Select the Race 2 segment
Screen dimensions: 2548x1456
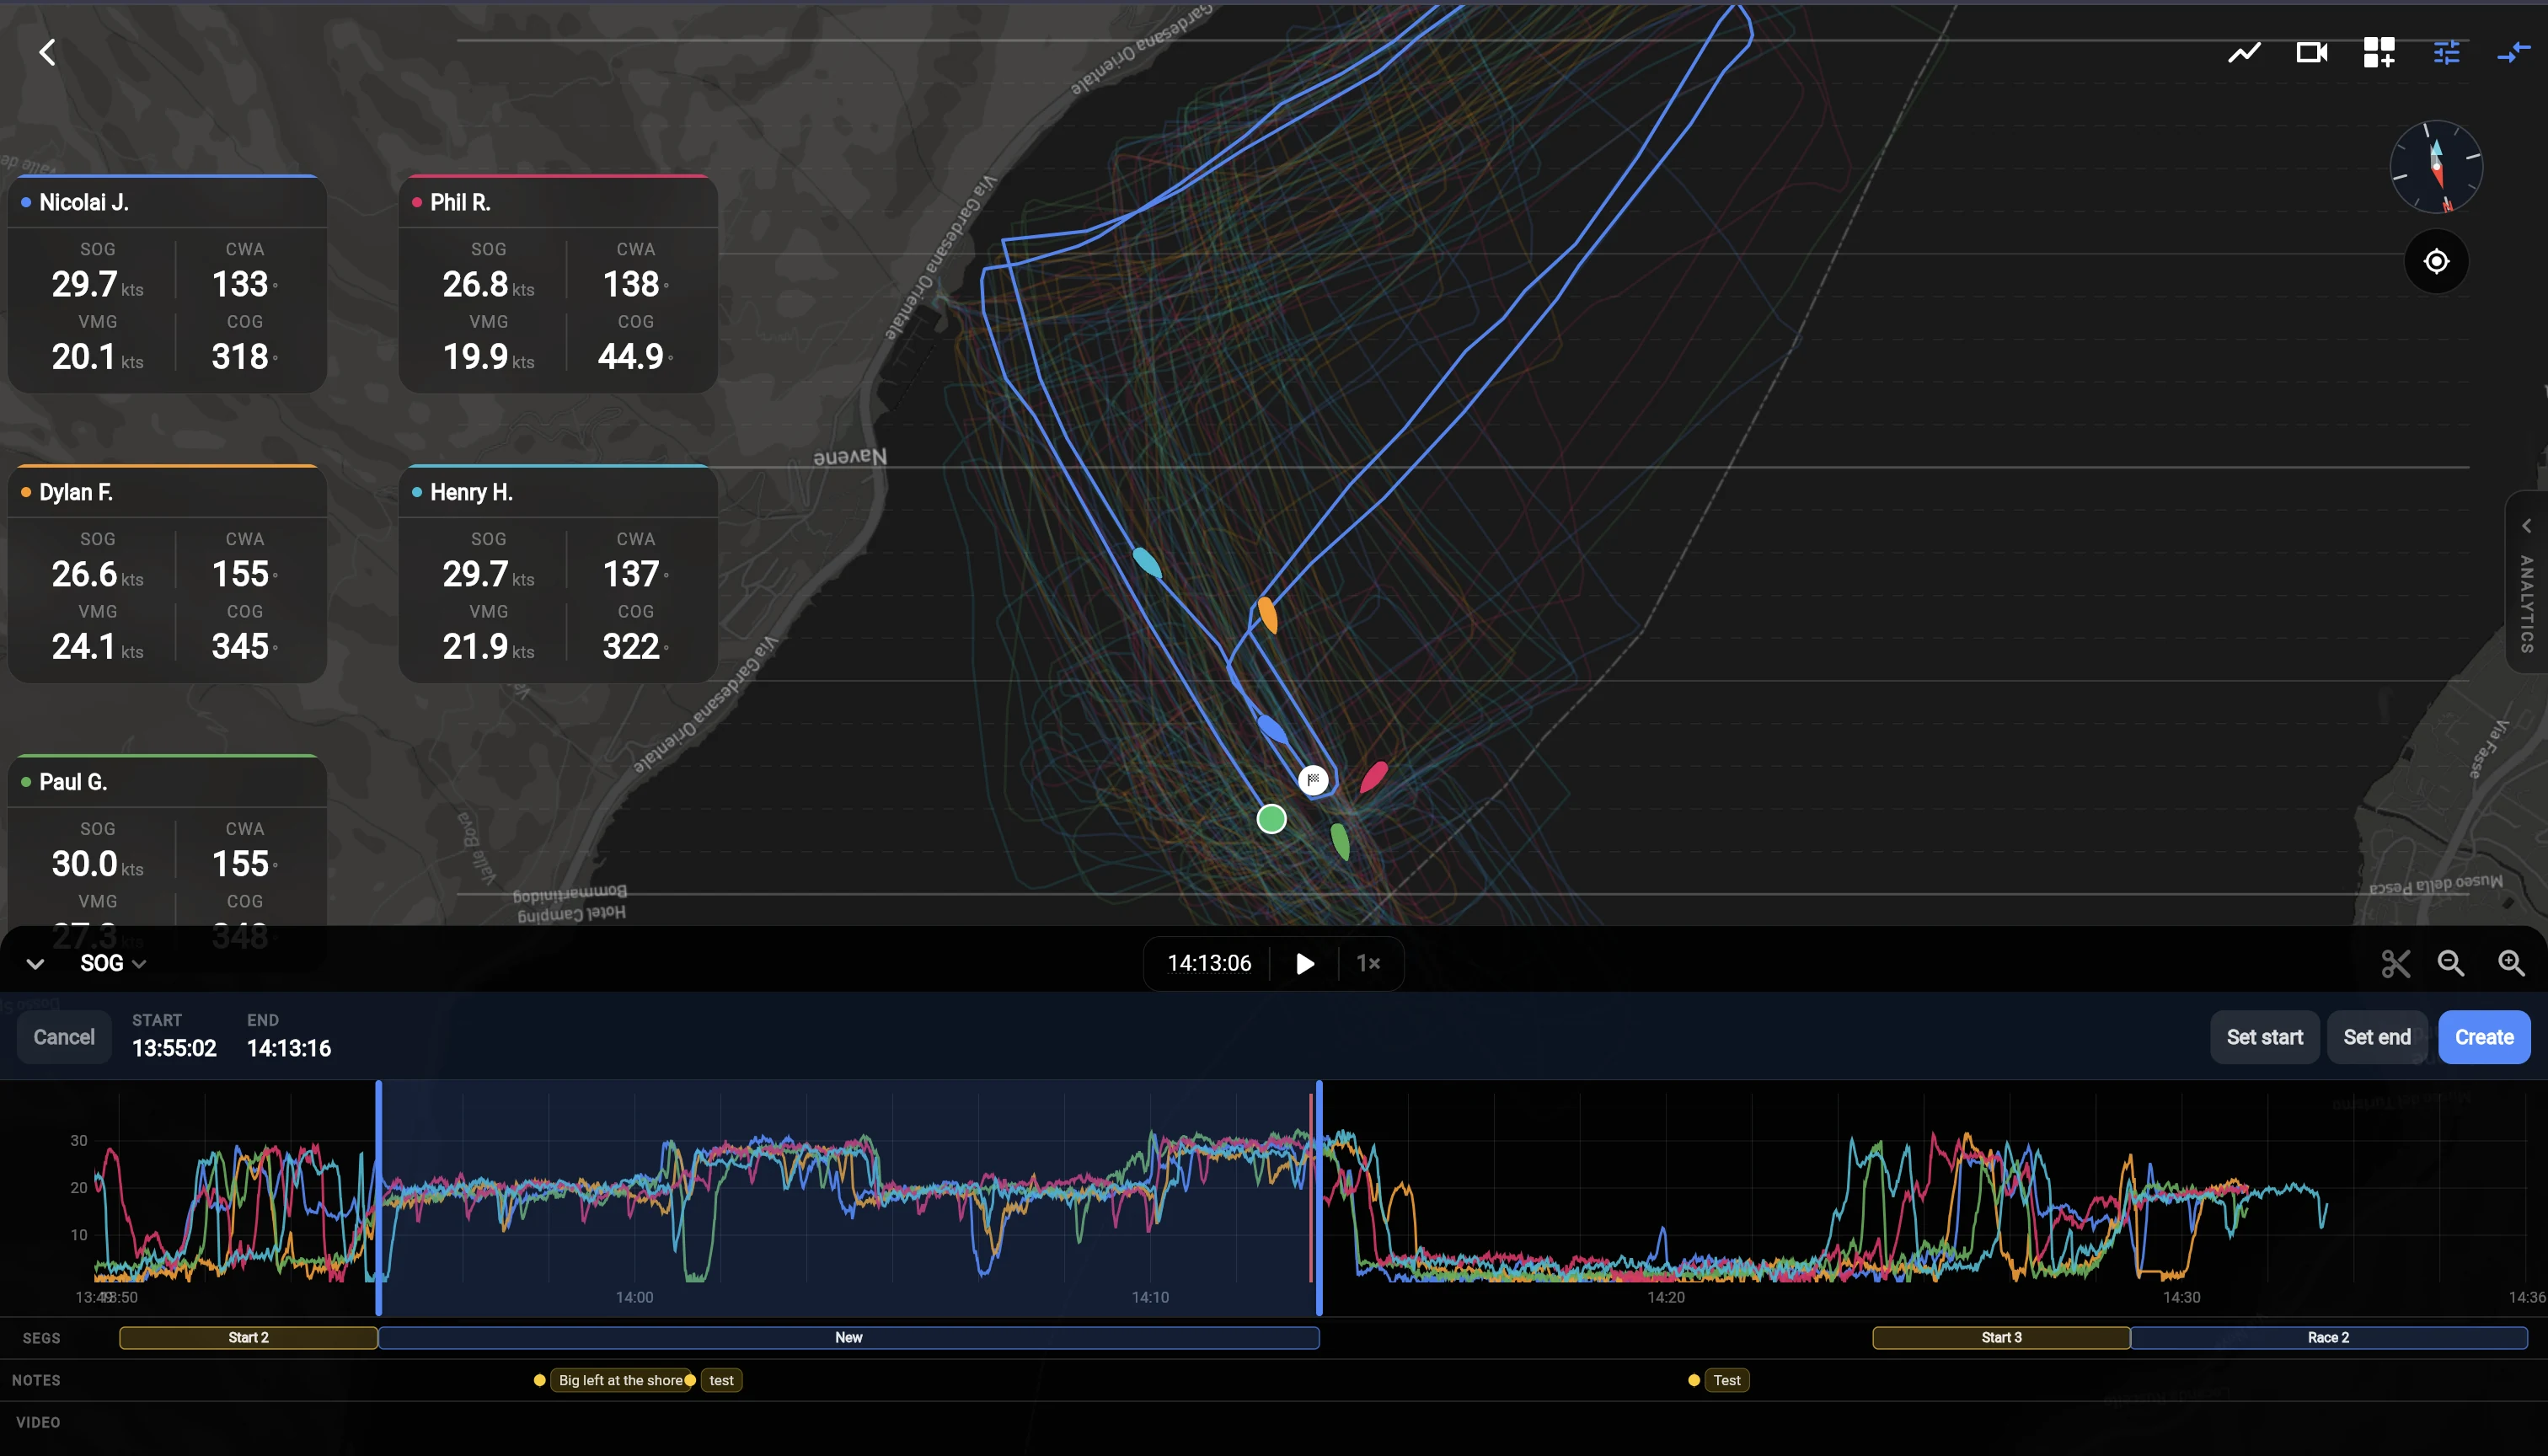(x=2328, y=1338)
